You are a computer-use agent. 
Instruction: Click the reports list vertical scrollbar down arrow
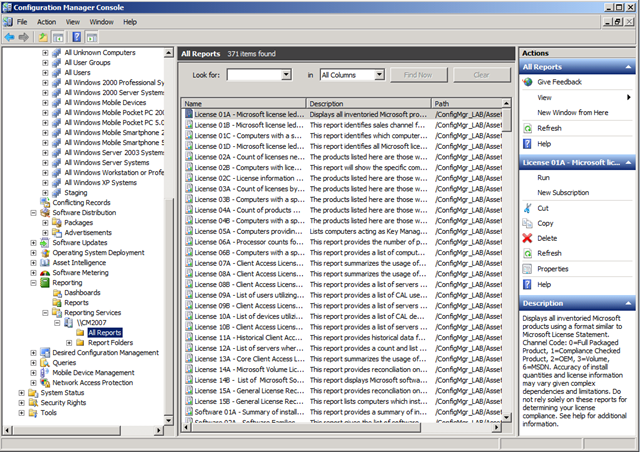click(x=506, y=417)
